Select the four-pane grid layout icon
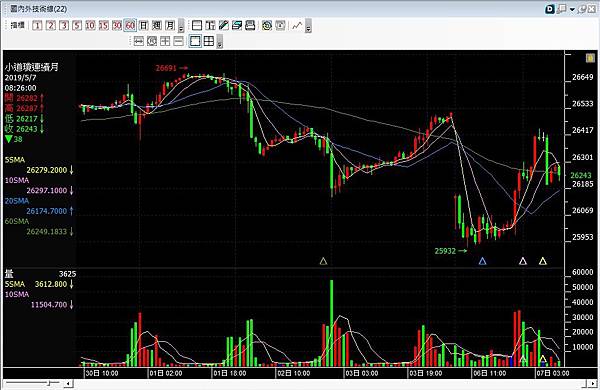Image resolution: width=600 pixels, height=390 pixels. 209,41
